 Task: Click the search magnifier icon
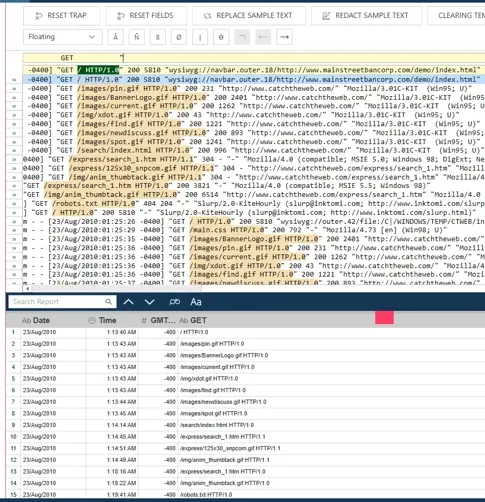tap(109, 302)
